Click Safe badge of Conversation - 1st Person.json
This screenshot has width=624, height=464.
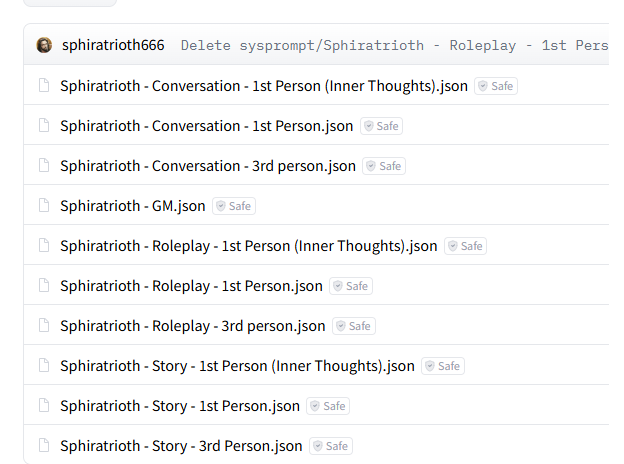[382, 126]
